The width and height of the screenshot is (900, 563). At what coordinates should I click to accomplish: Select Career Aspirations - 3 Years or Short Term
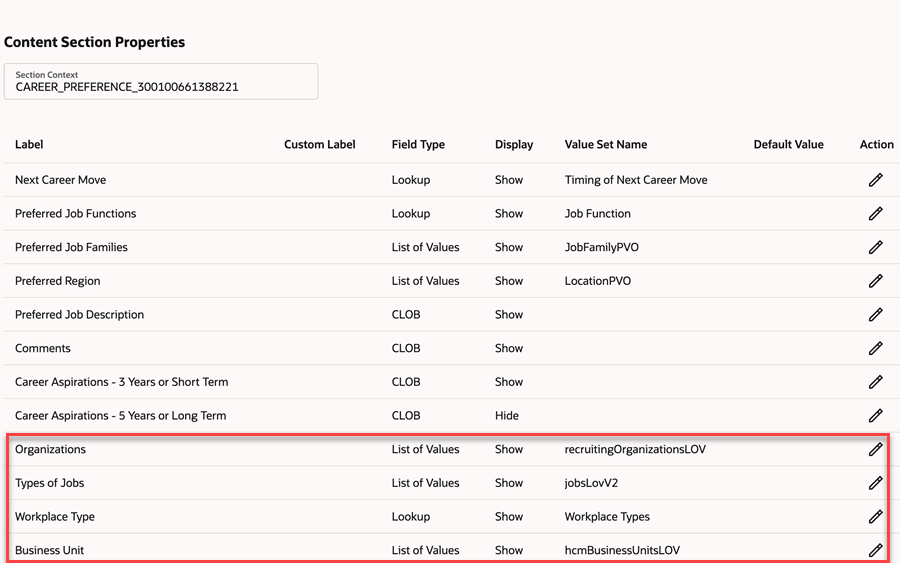pyautogui.click(x=122, y=382)
